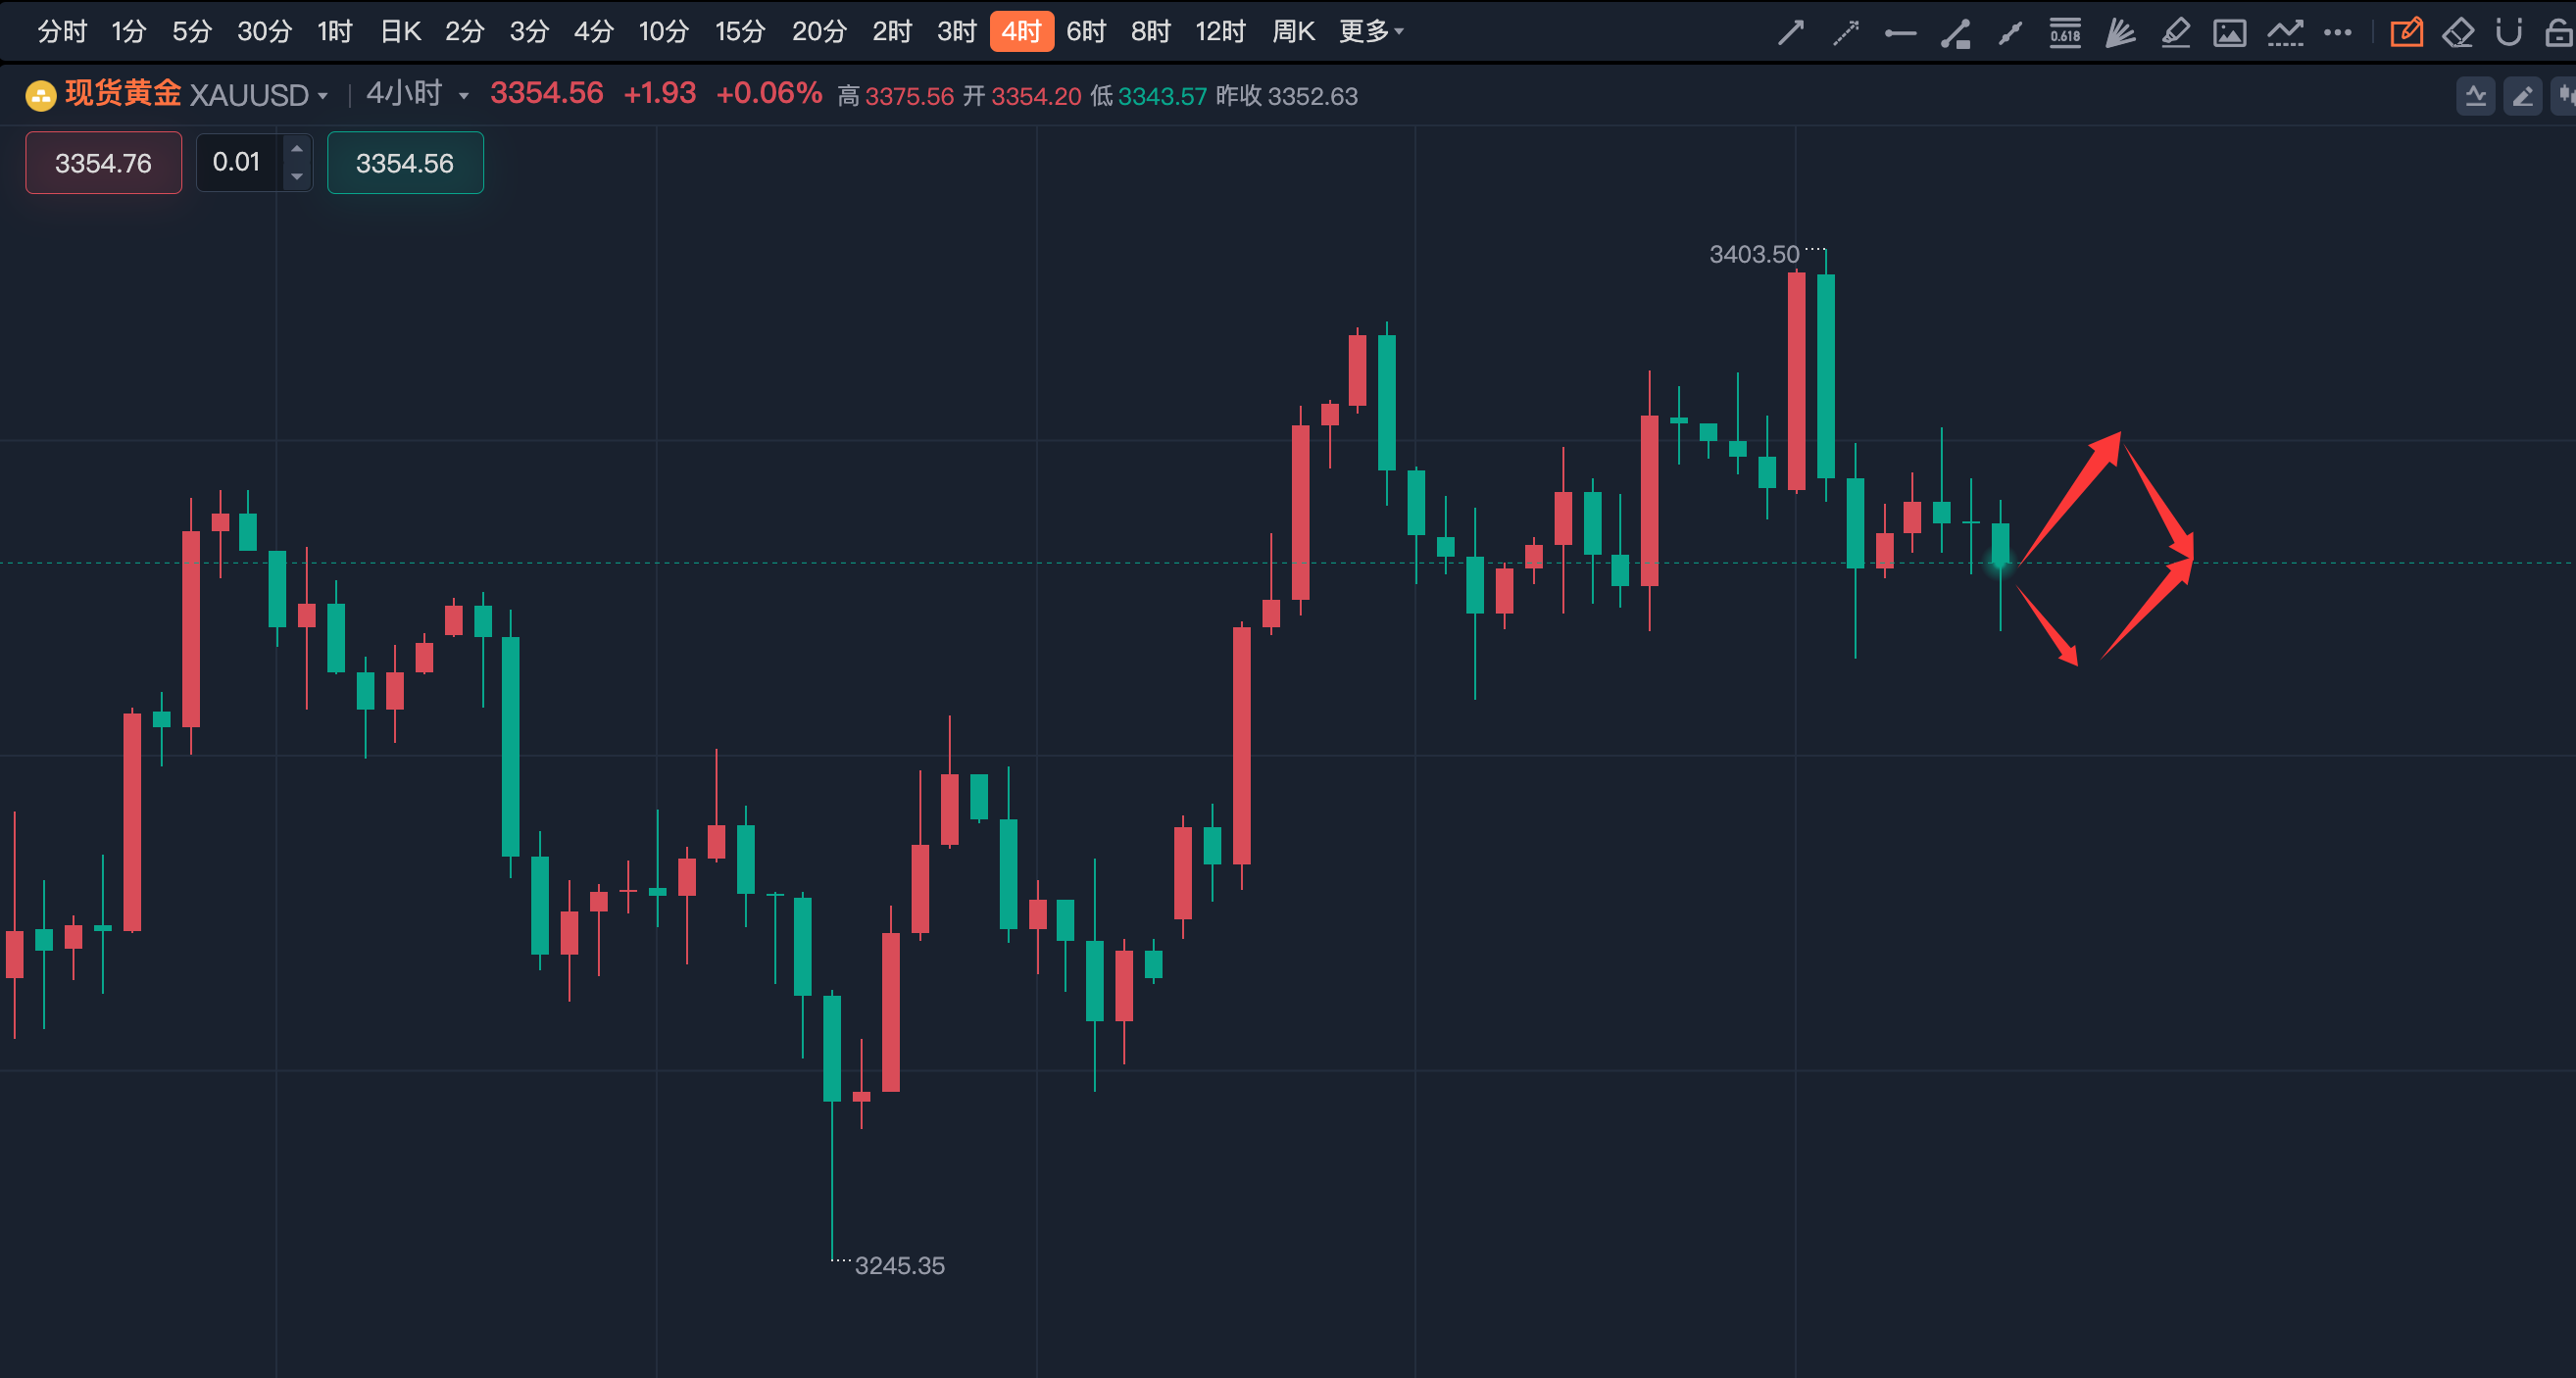Click the 低 3343.57 low value
Viewport: 2576px width, 1378px height.
(x=1149, y=96)
